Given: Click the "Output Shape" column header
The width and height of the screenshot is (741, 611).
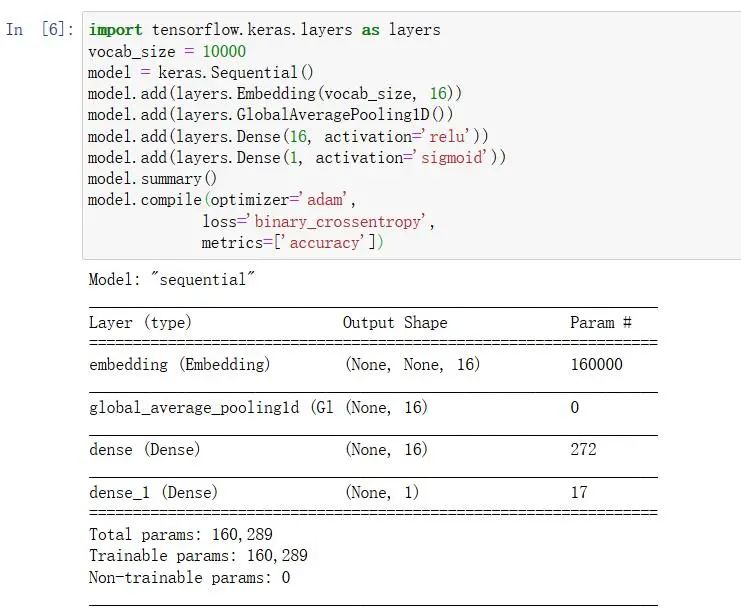Looking at the screenshot, I should 395,323.
